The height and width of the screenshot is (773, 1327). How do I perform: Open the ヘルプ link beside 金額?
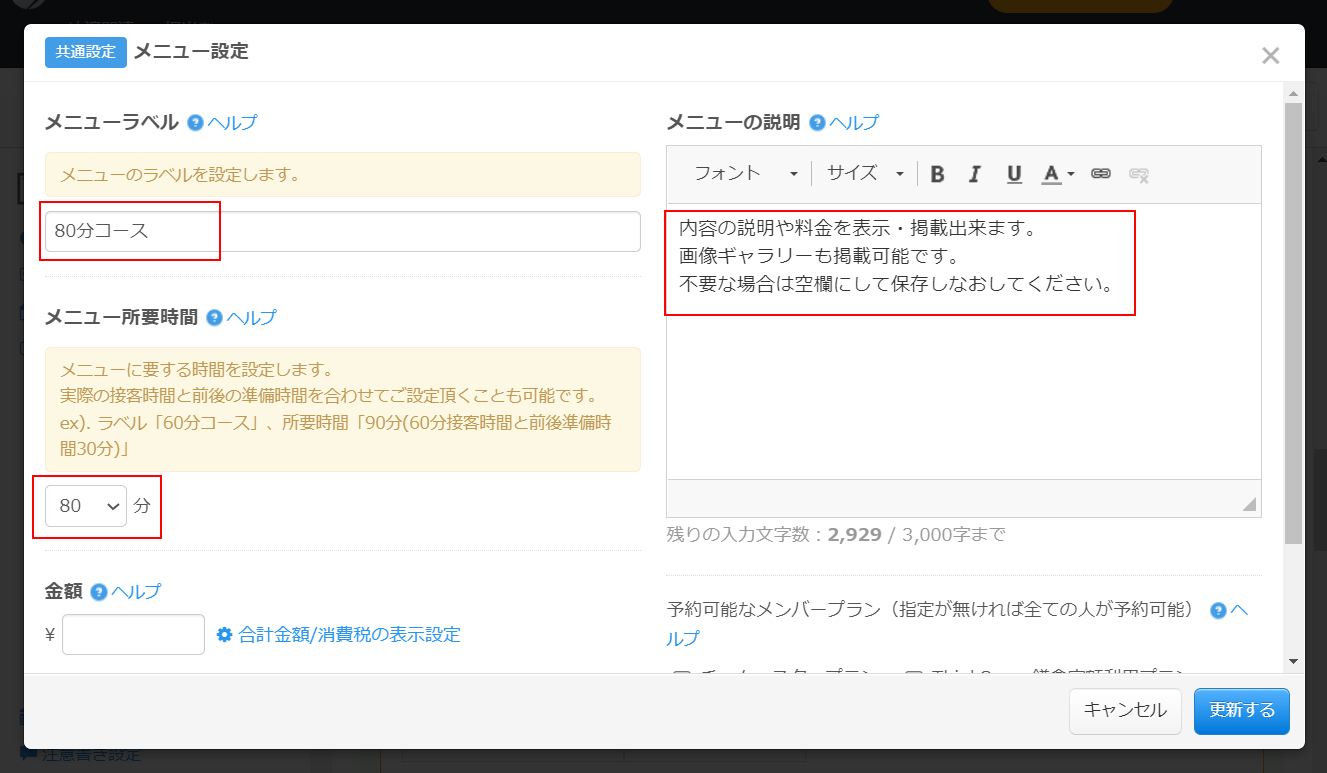point(136,591)
